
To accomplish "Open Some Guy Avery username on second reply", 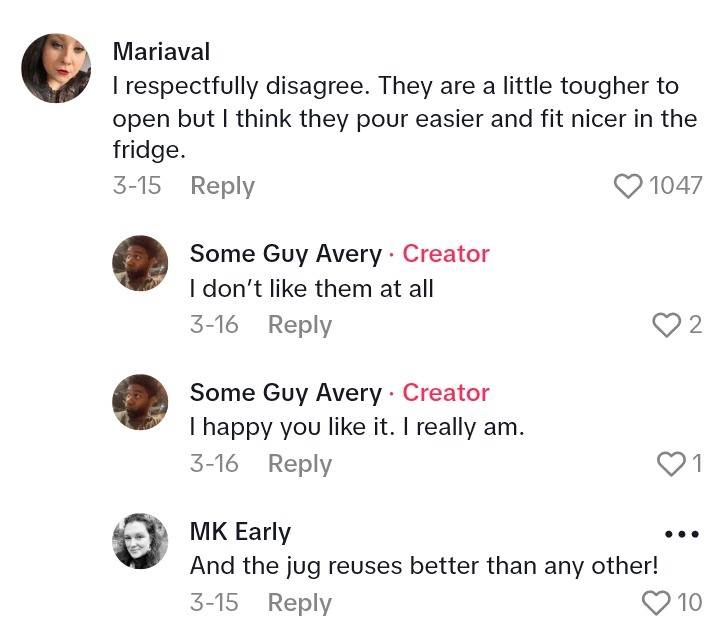I will click(x=285, y=393).
